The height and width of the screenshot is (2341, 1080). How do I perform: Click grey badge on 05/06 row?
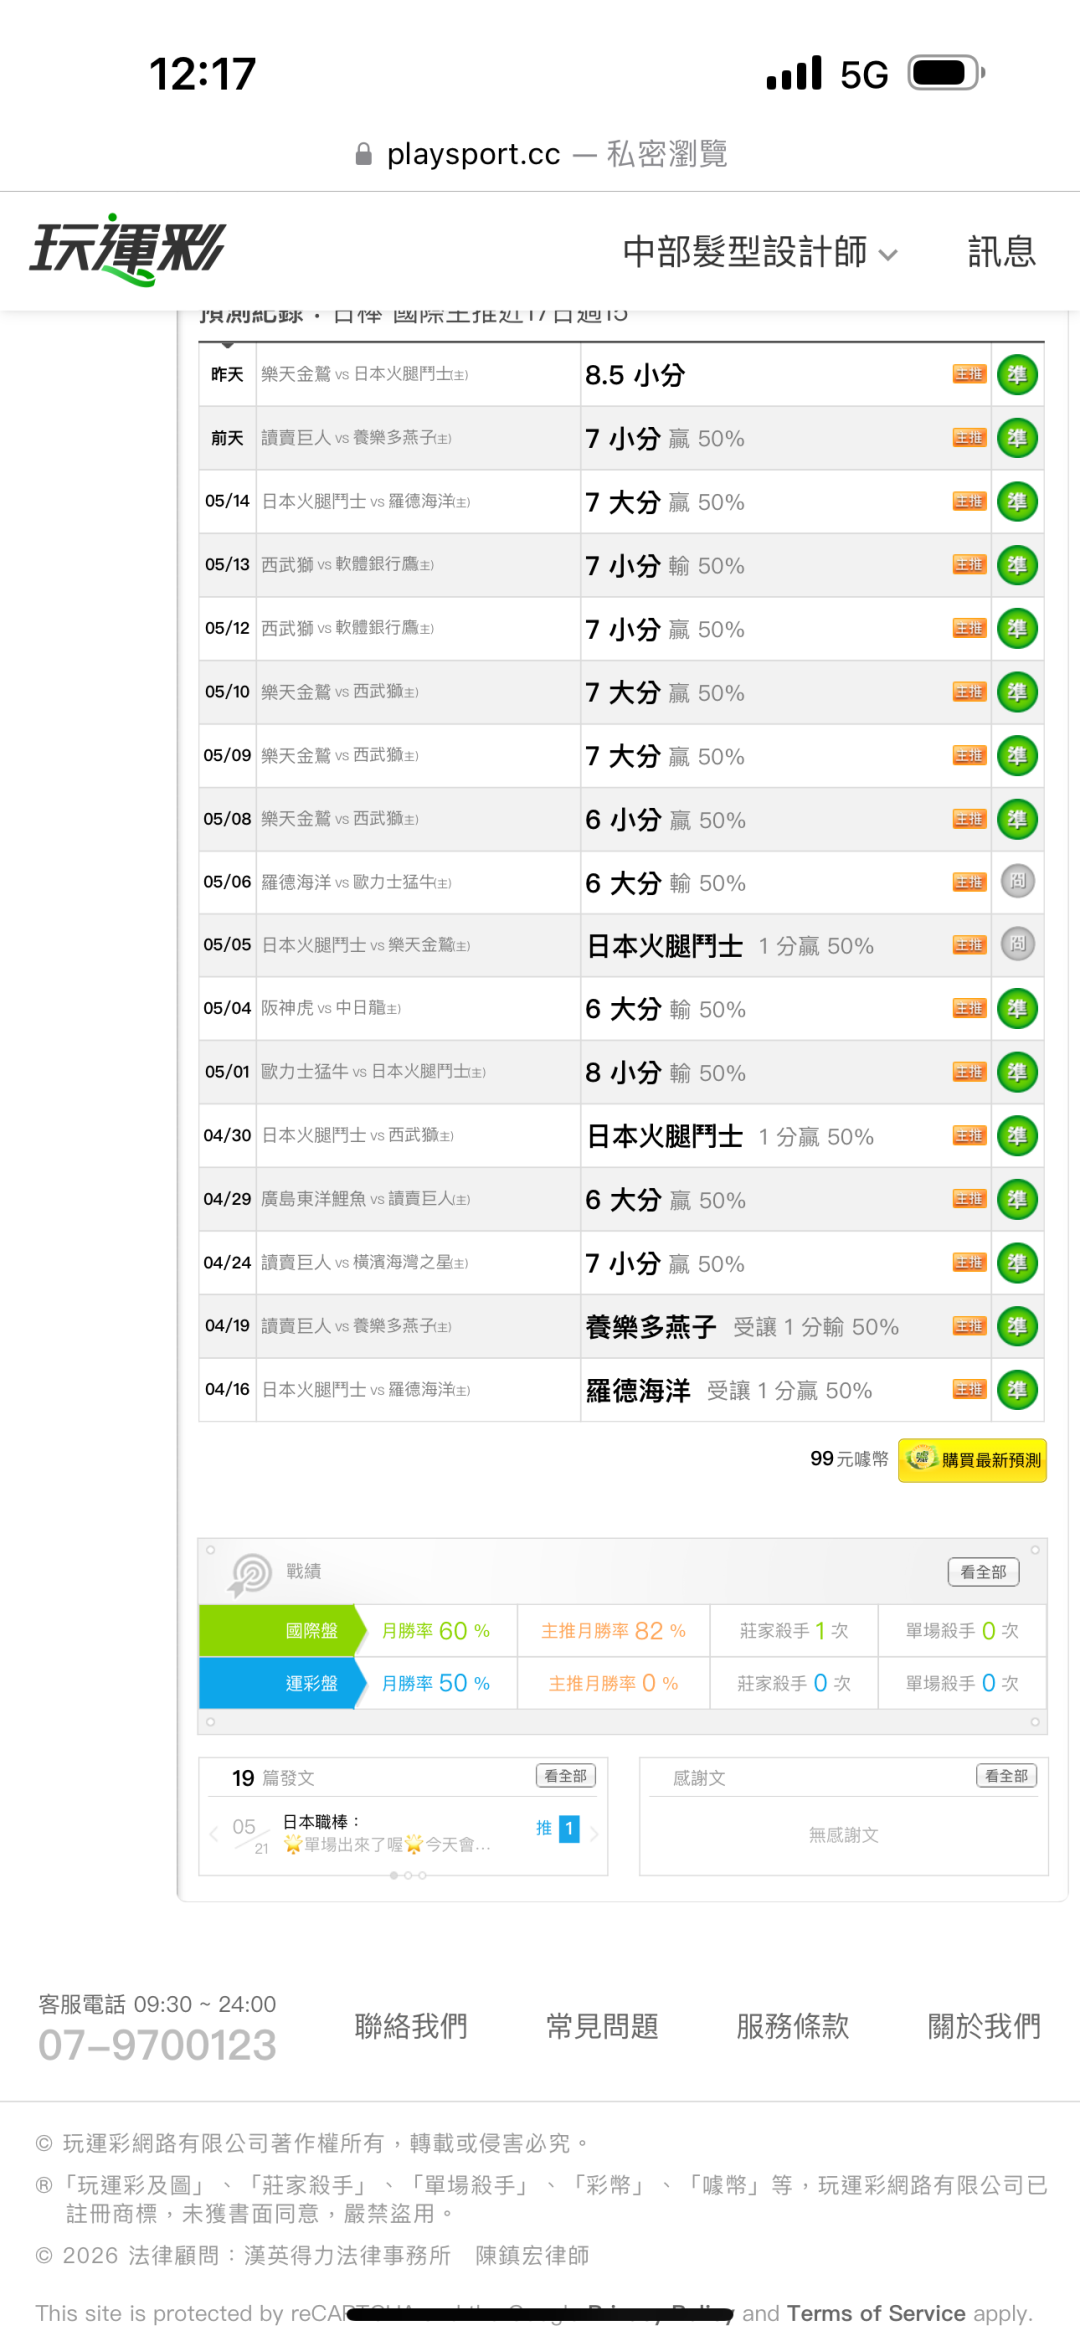pos(1017,881)
